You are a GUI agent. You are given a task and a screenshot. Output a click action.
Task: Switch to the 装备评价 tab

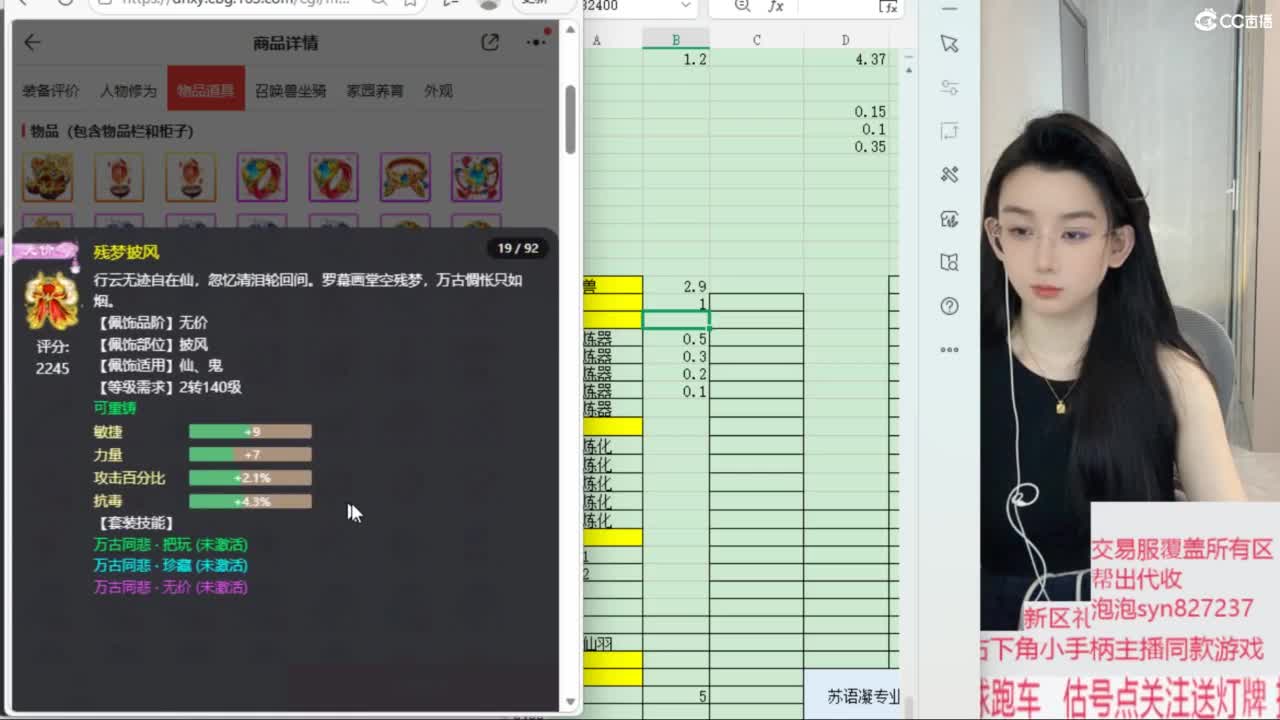(x=51, y=90)
